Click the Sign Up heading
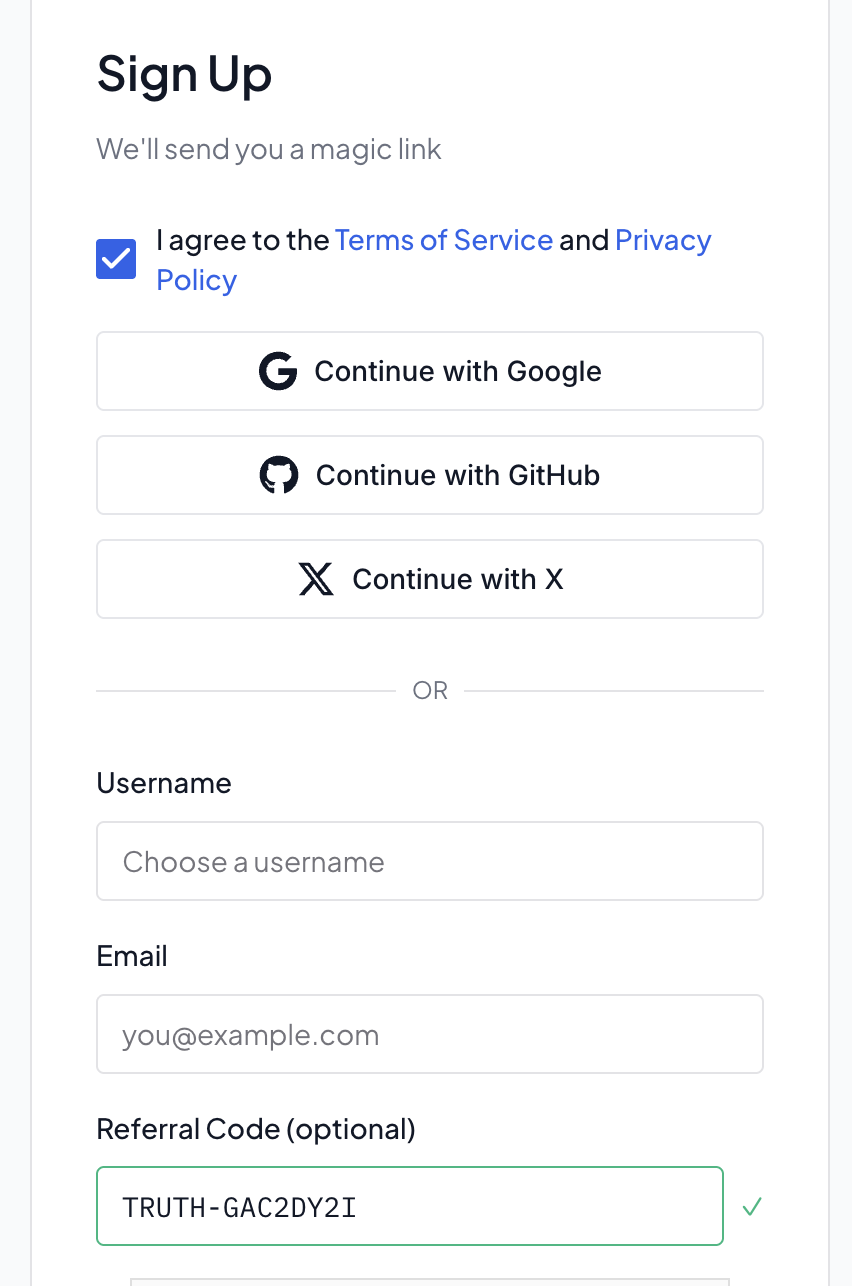852x1286 pixels. click(x=184, y=75)
